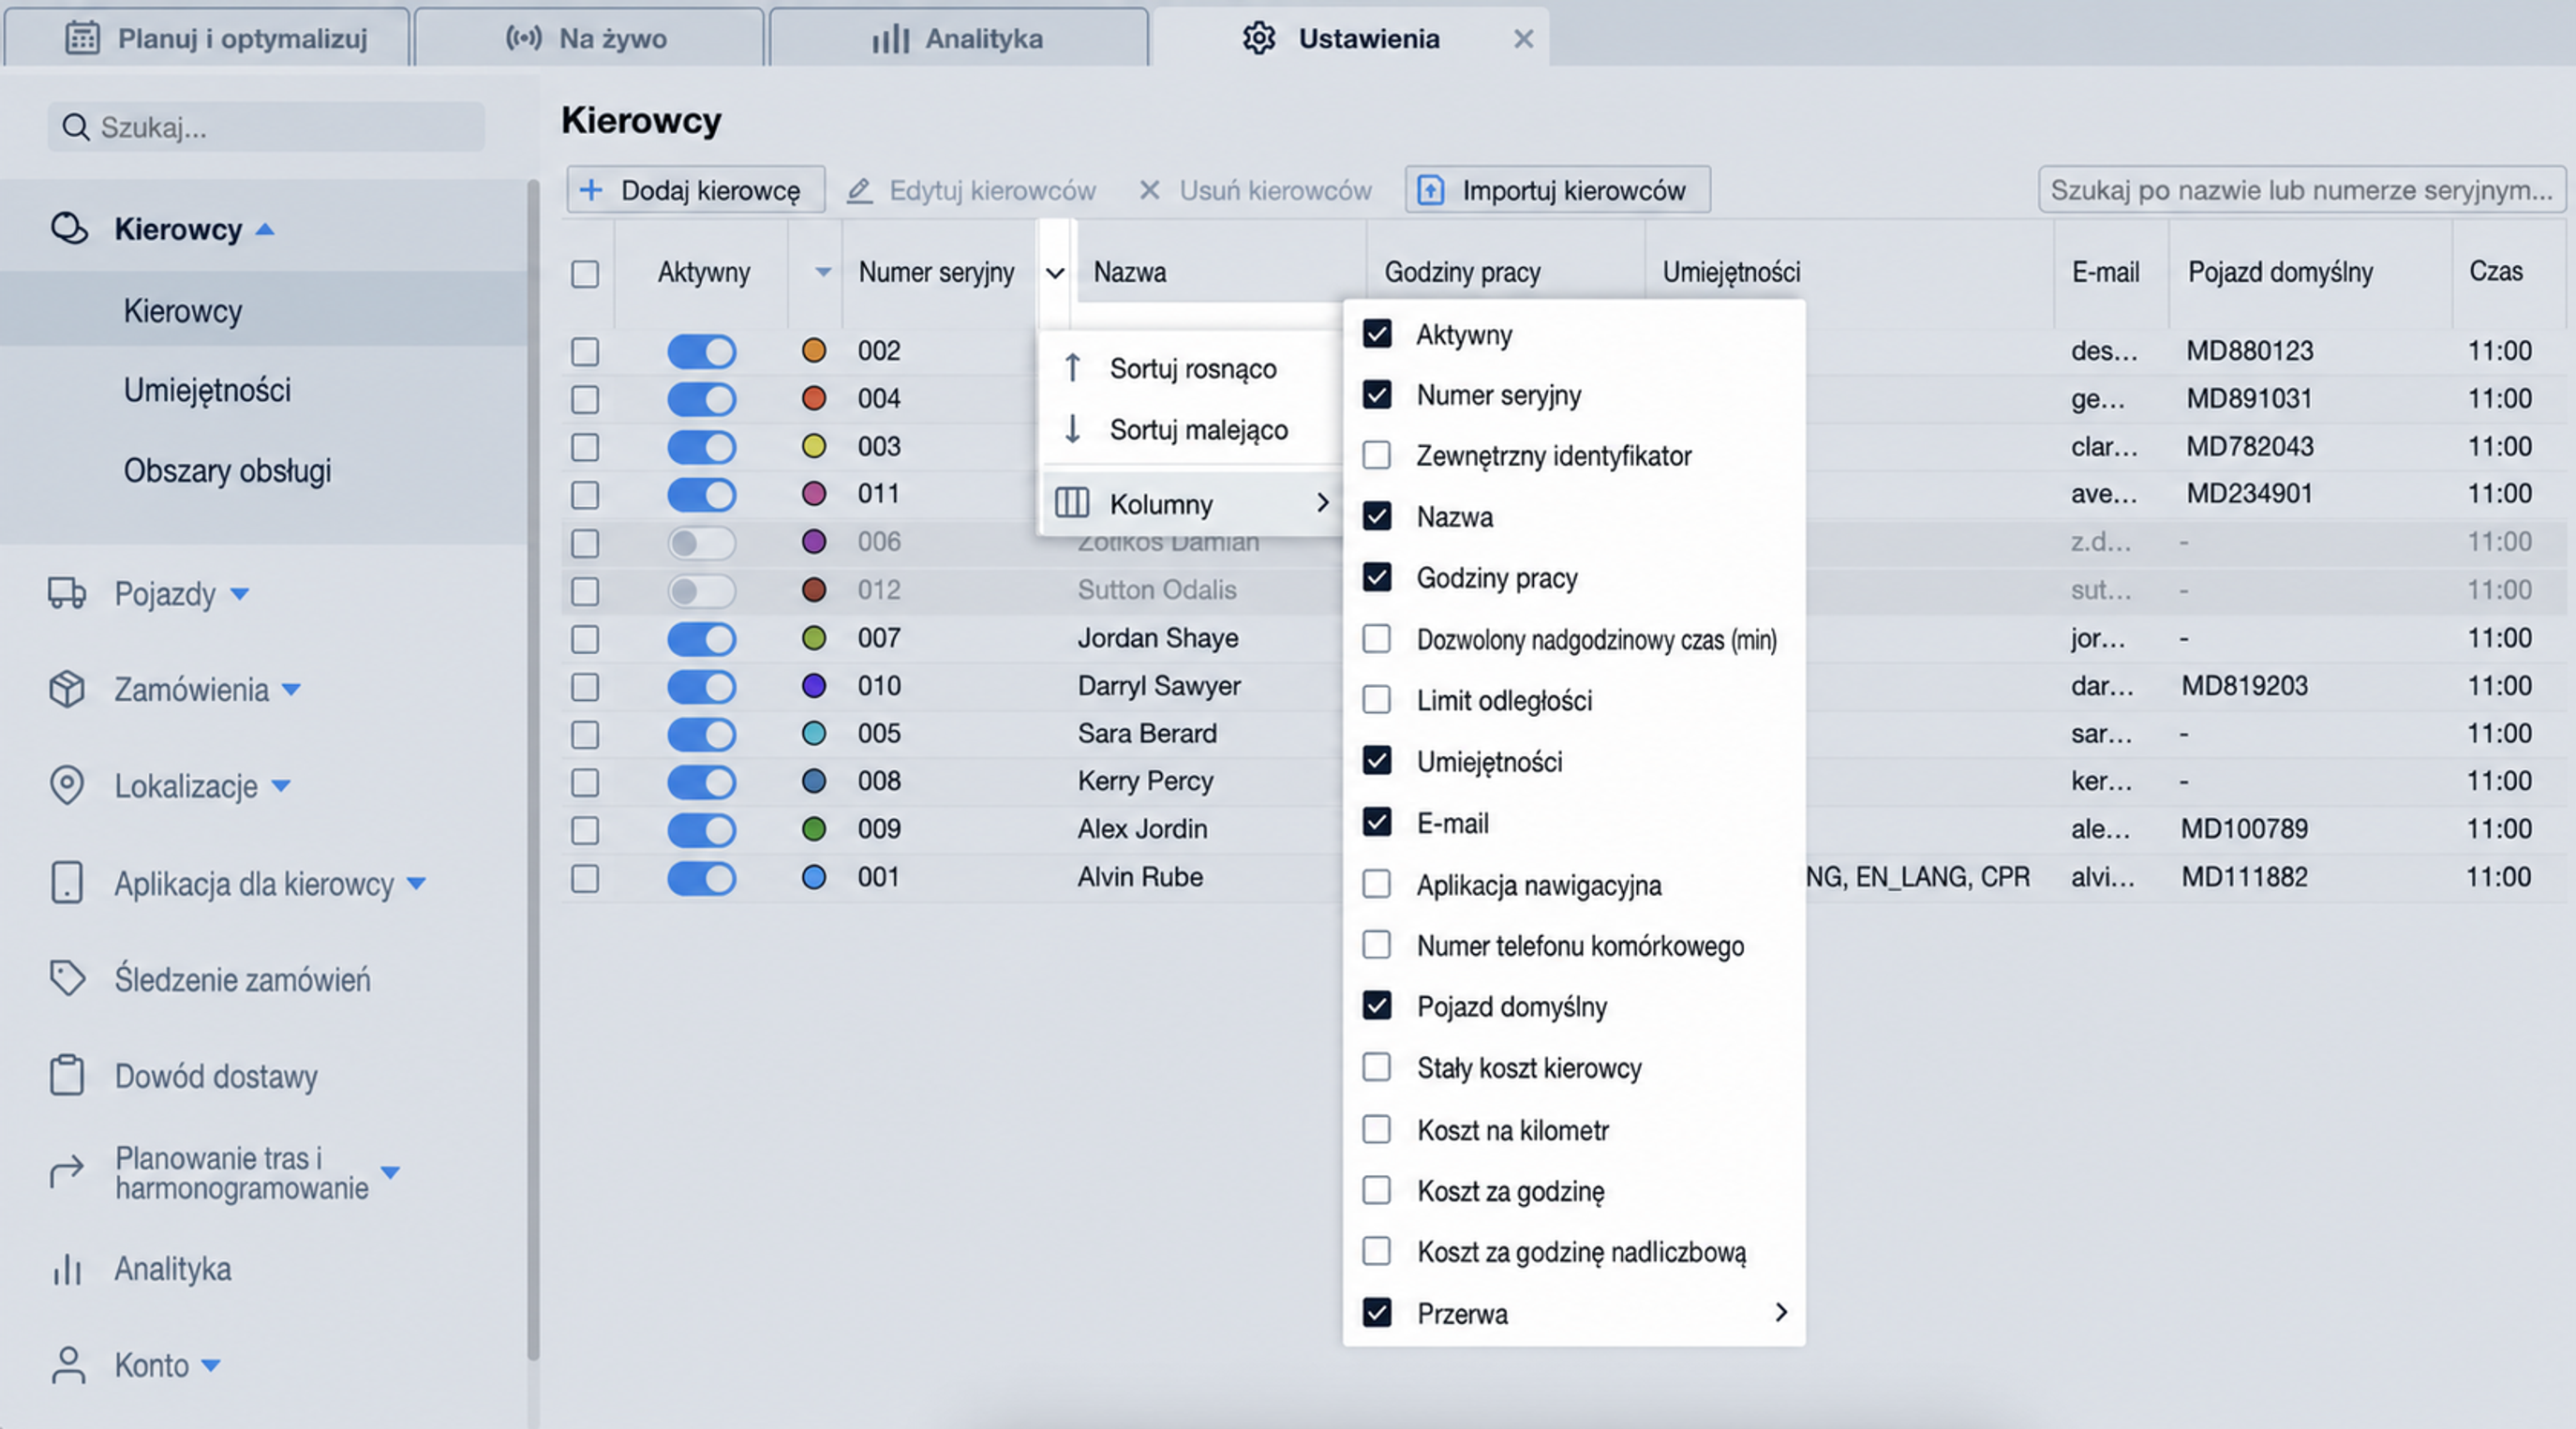This screenshot has width=2576, height=1429.
Task: Click the Edytuj kierowców button
Action: pyautogui.click(x=971, y=190)
